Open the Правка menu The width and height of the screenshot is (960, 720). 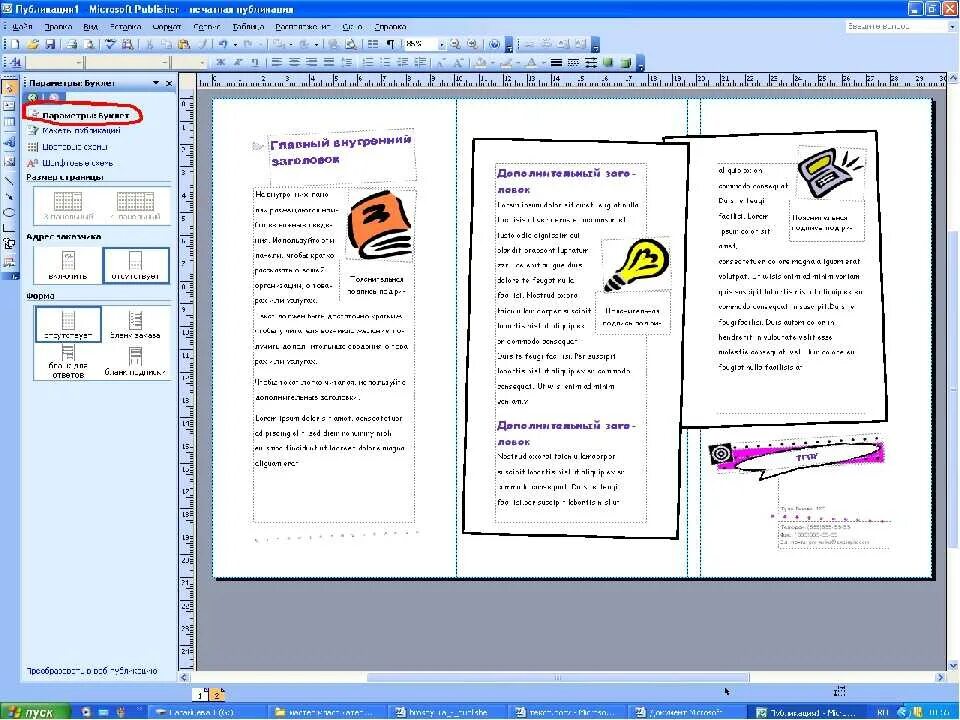click(x=58, y=27)
